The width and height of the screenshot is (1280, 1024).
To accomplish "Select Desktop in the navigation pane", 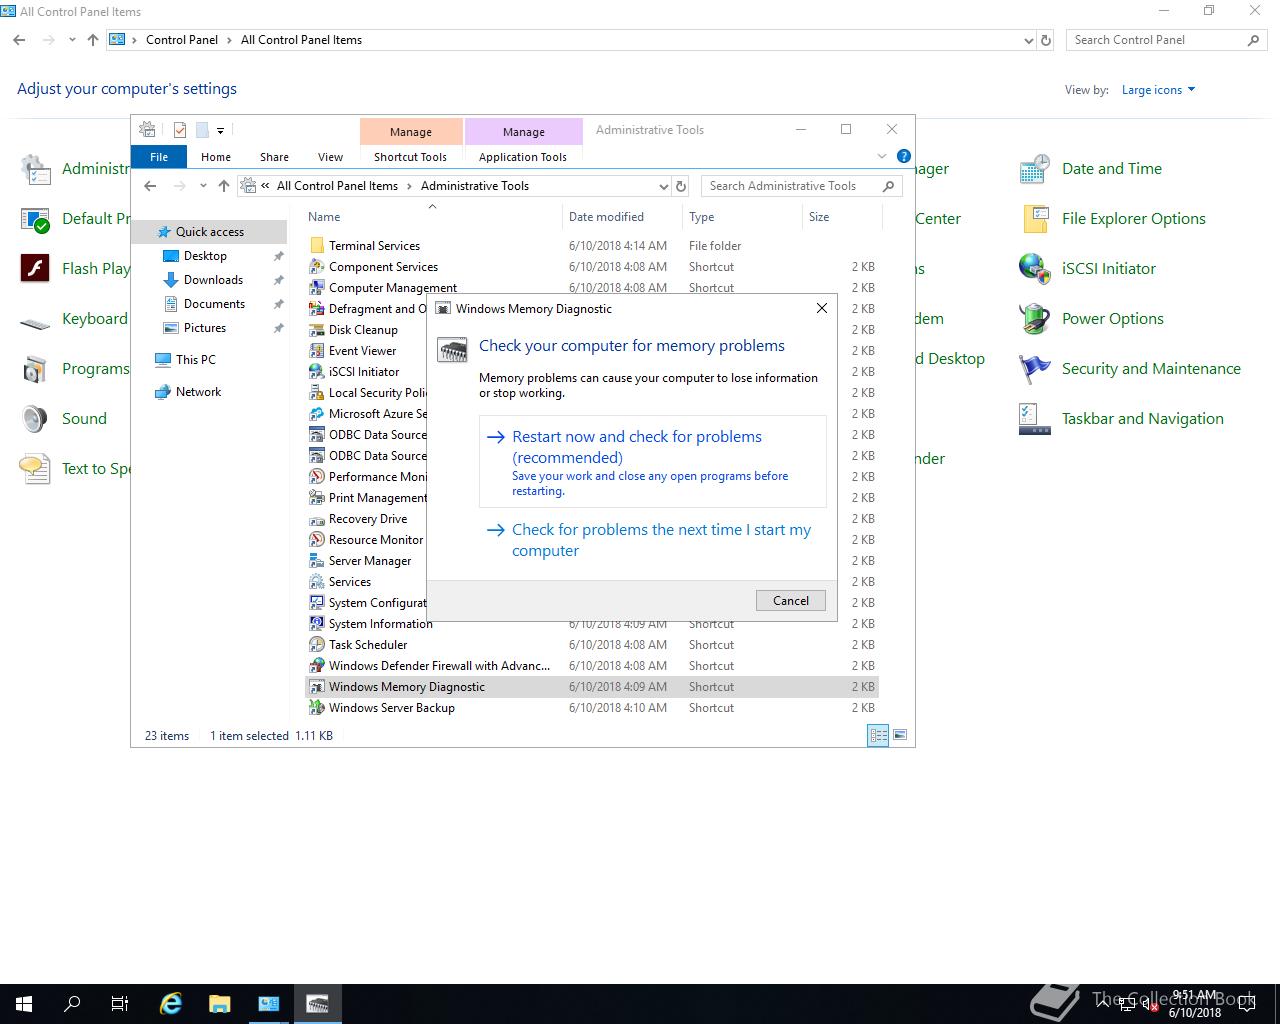I will point(205,256).
